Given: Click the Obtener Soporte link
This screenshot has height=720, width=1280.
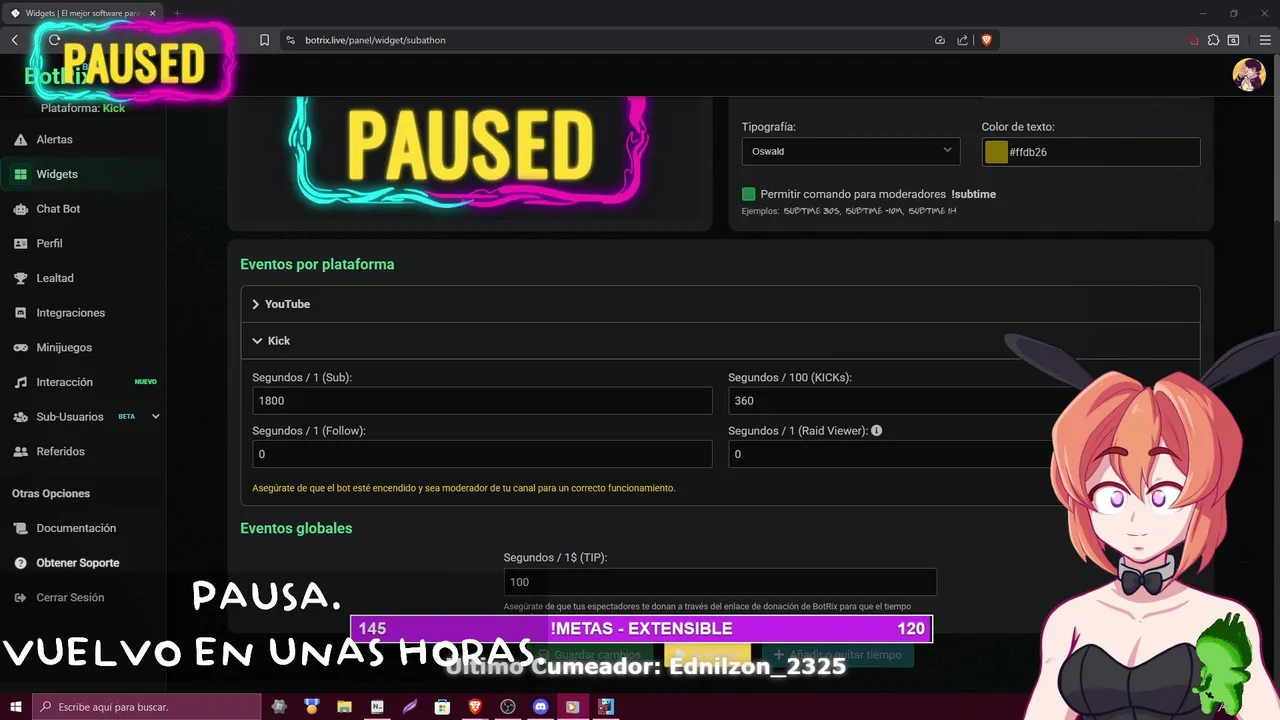Looking at the screenshot, I should [x=78, y=563].
